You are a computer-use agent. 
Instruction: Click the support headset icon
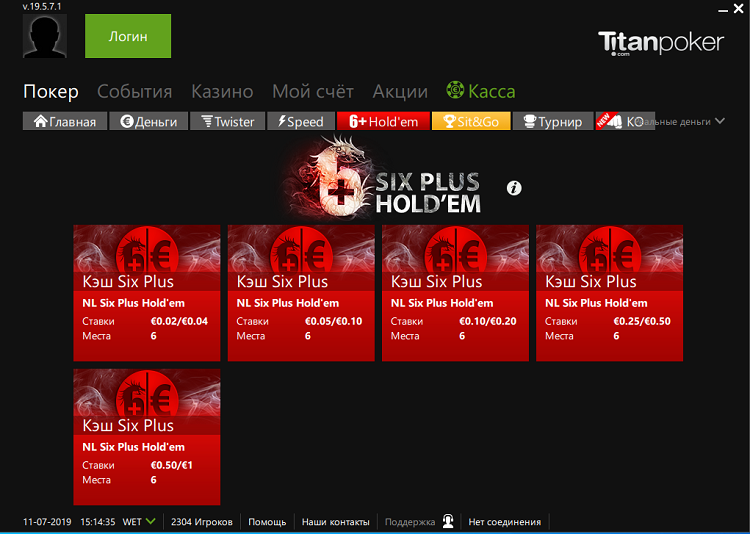click(x=448, y=521)
